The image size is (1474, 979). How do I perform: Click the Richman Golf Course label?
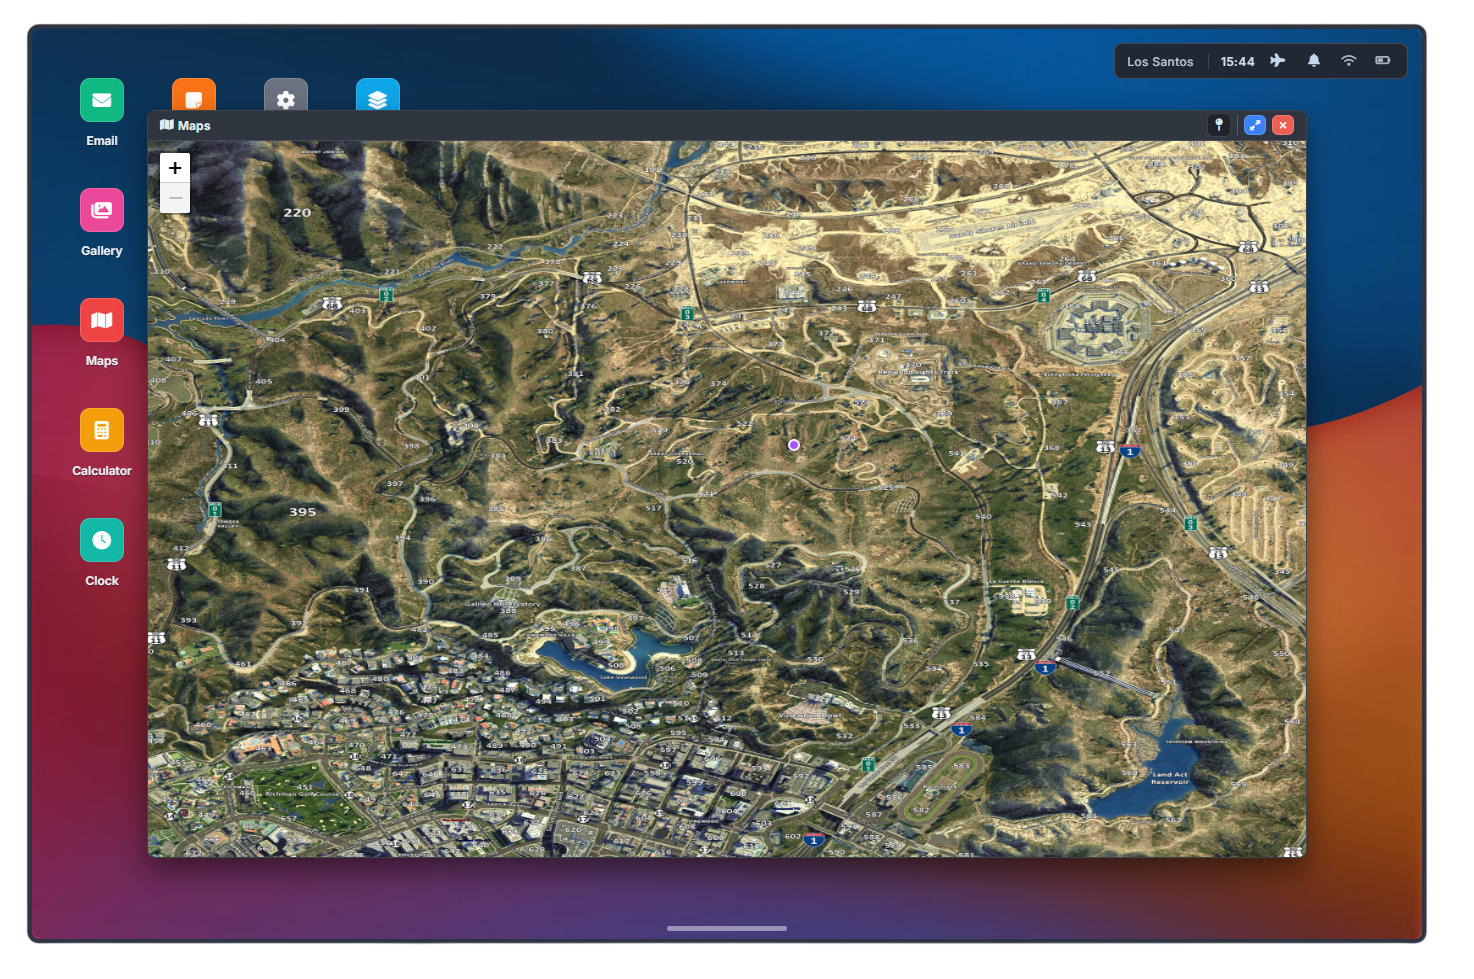(x=302, y=794)
